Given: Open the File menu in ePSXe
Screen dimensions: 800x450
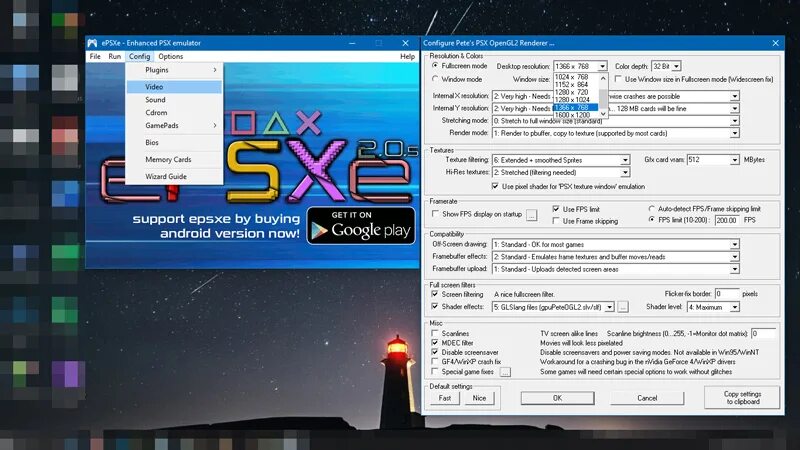Looking at the screenshot, I should tap(95, 57).
